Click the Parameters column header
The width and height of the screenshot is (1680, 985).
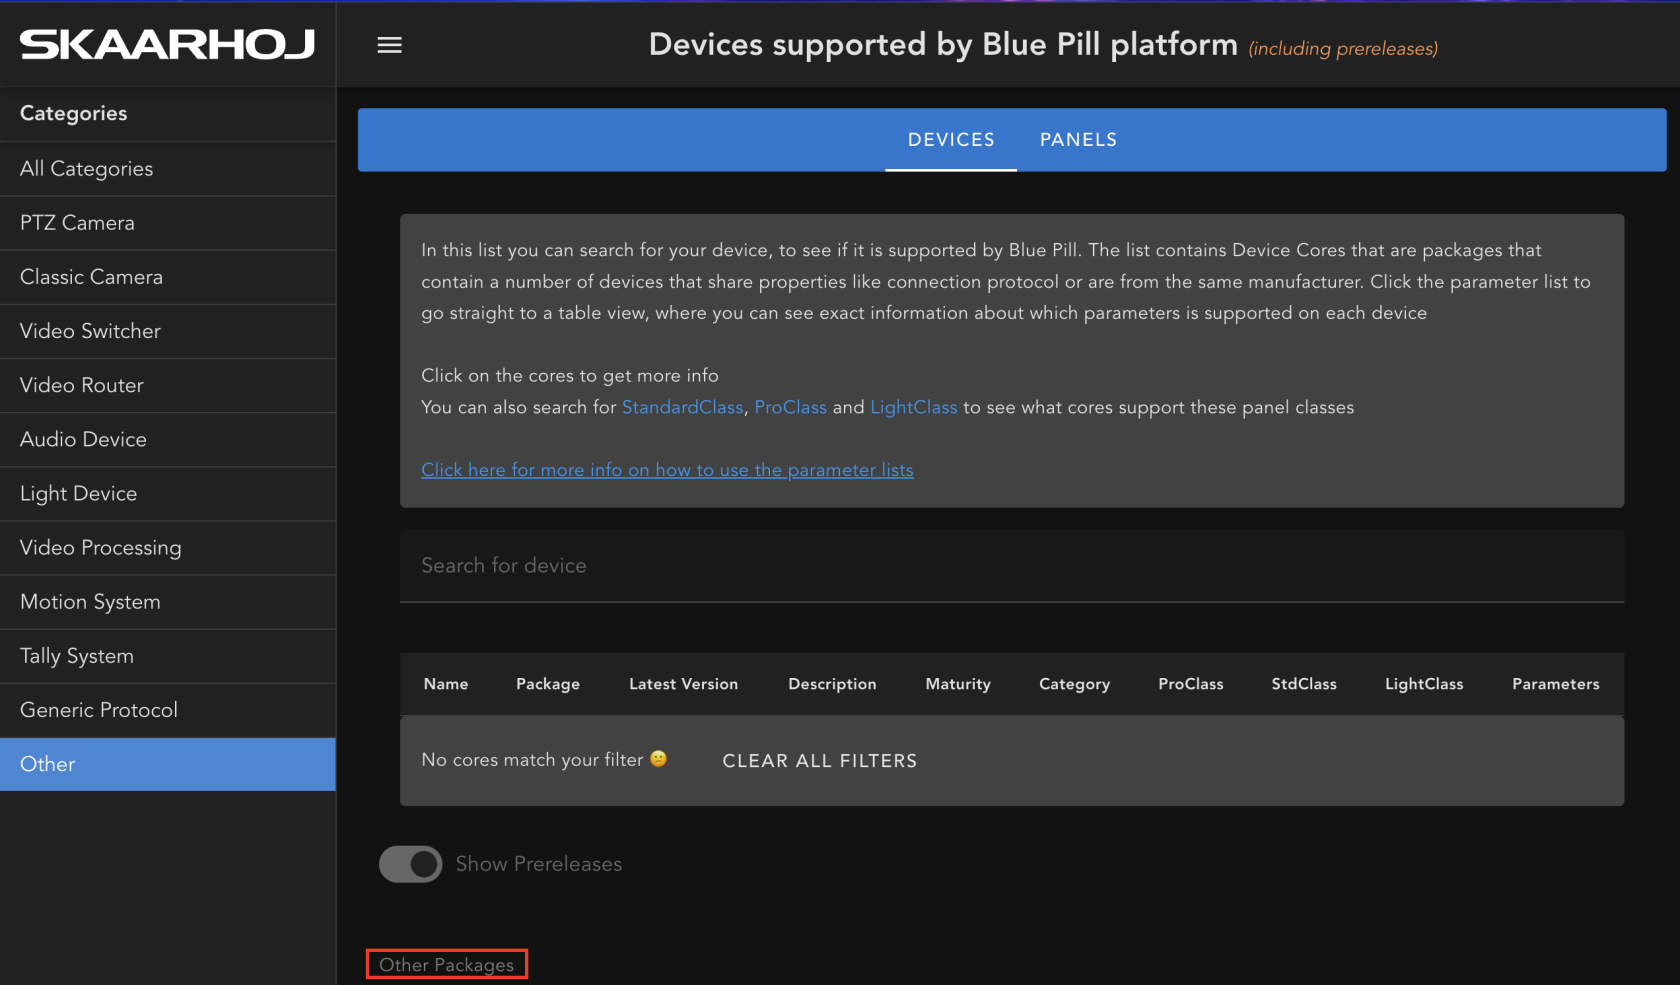(1555, 684)
